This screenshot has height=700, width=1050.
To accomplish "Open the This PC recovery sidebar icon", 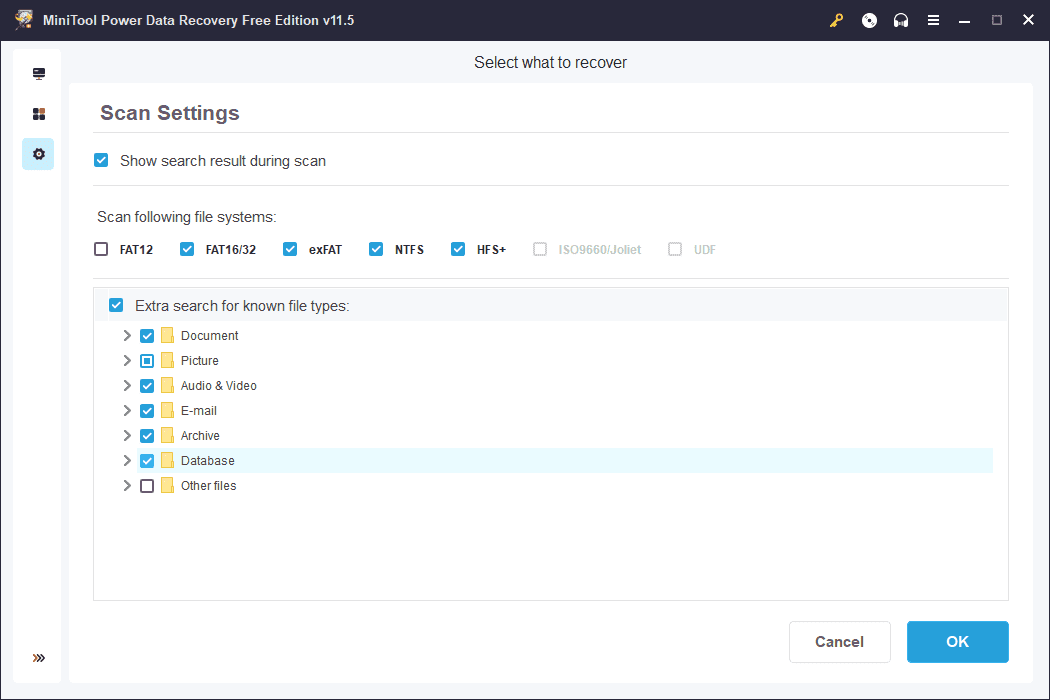I will [x=39, y=74].
